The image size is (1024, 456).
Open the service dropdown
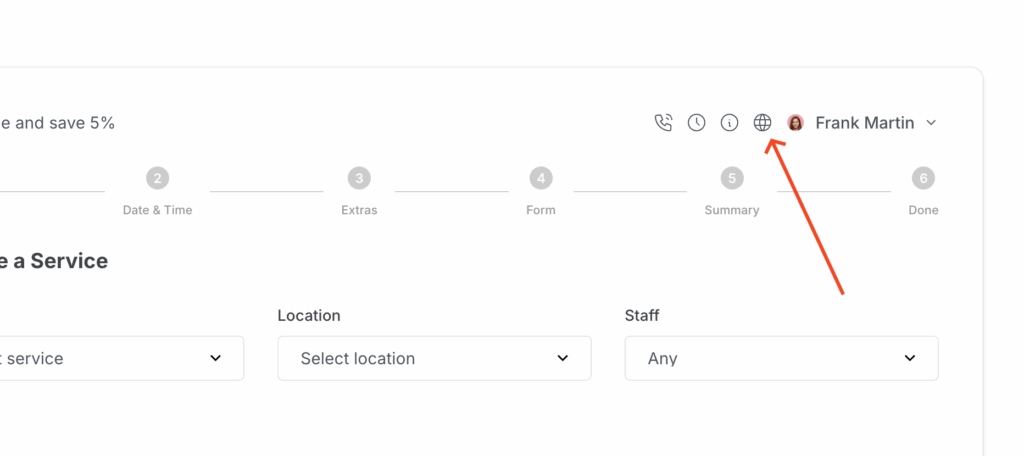click(121, 358)
